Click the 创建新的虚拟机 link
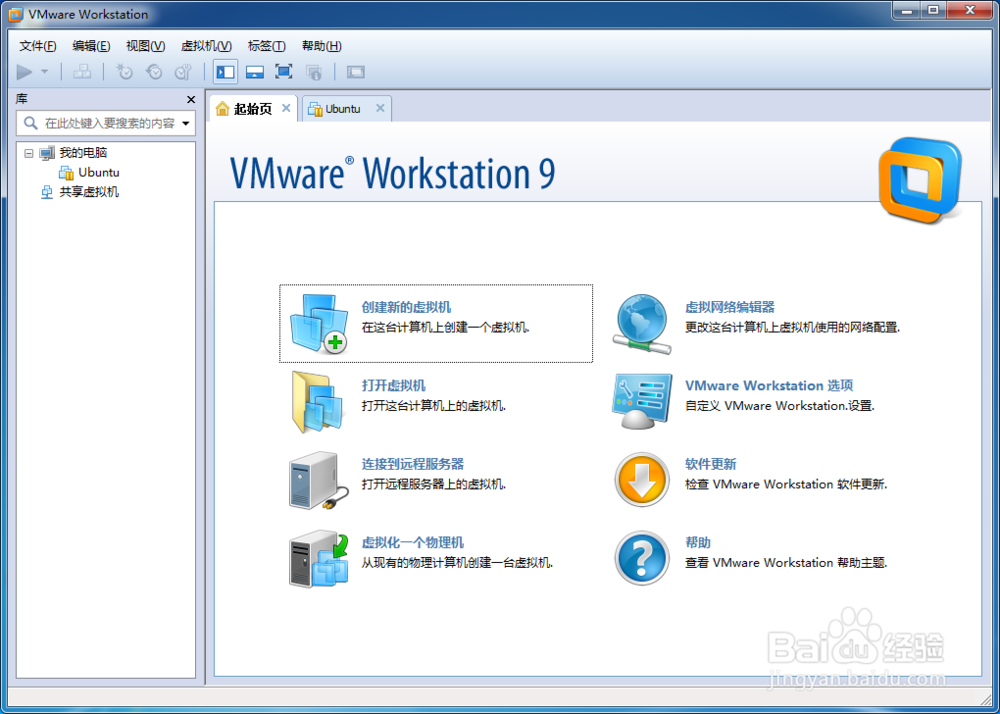The image size is (1000, 714). pyautogui.click(x=406, y=307)
